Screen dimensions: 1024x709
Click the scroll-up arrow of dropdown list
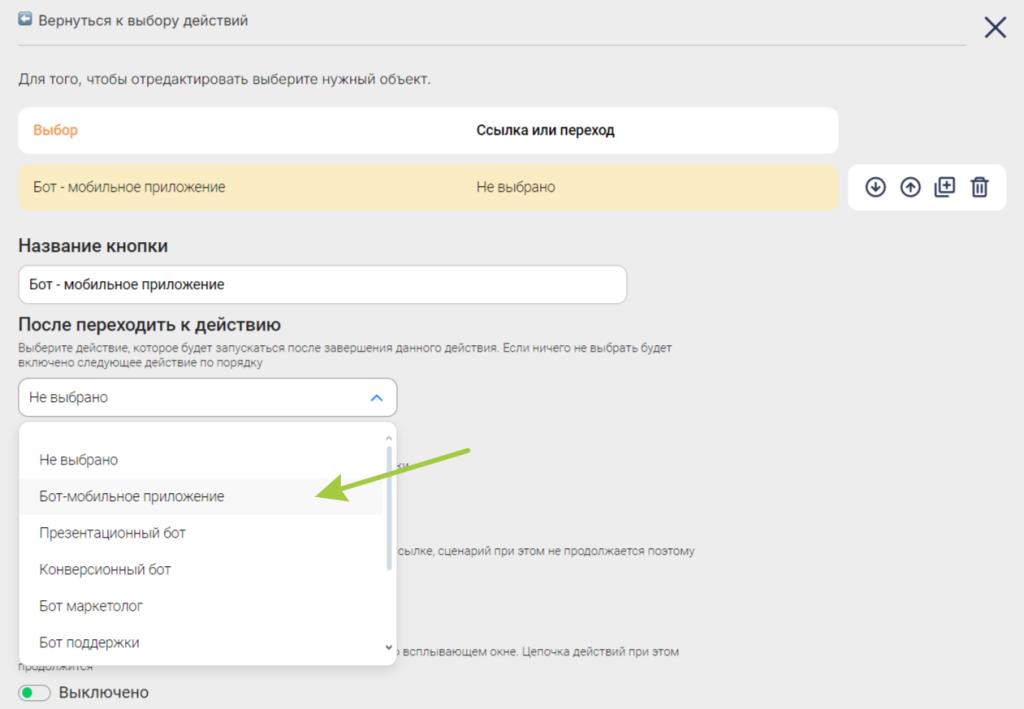pyautogui.click(x=389, y=437)
